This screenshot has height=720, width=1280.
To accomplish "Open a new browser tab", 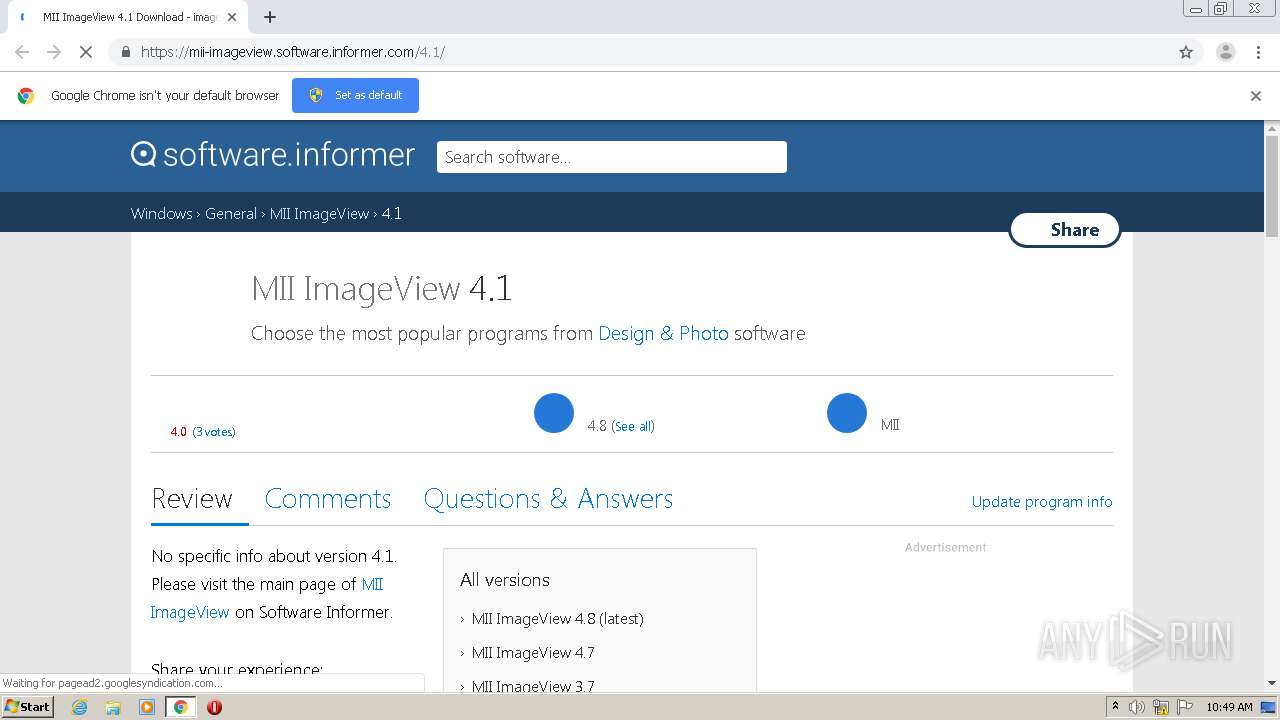I will [x=270, y=17].
